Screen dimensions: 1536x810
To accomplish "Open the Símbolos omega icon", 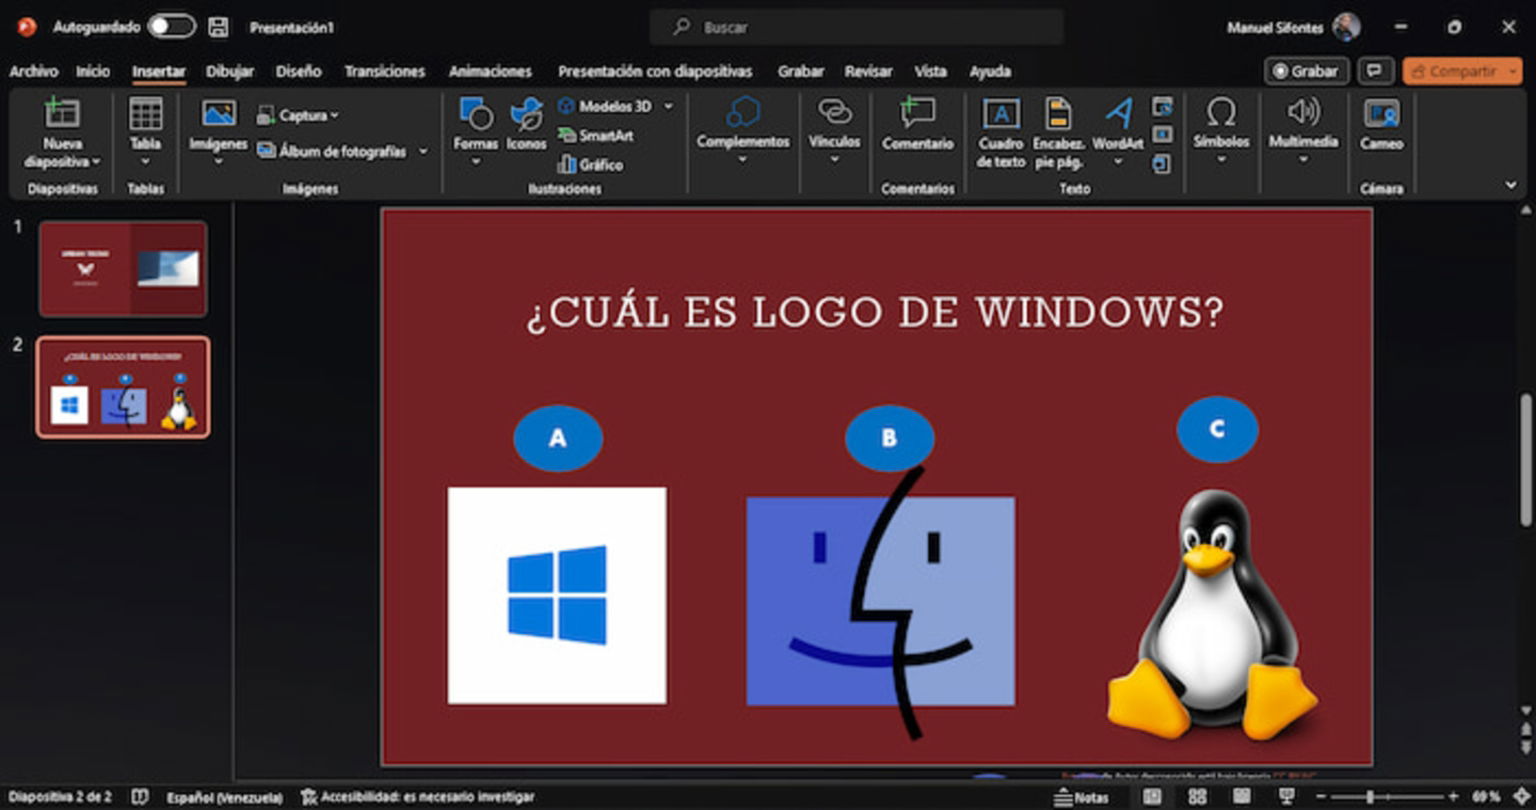I will (1221, 112).
